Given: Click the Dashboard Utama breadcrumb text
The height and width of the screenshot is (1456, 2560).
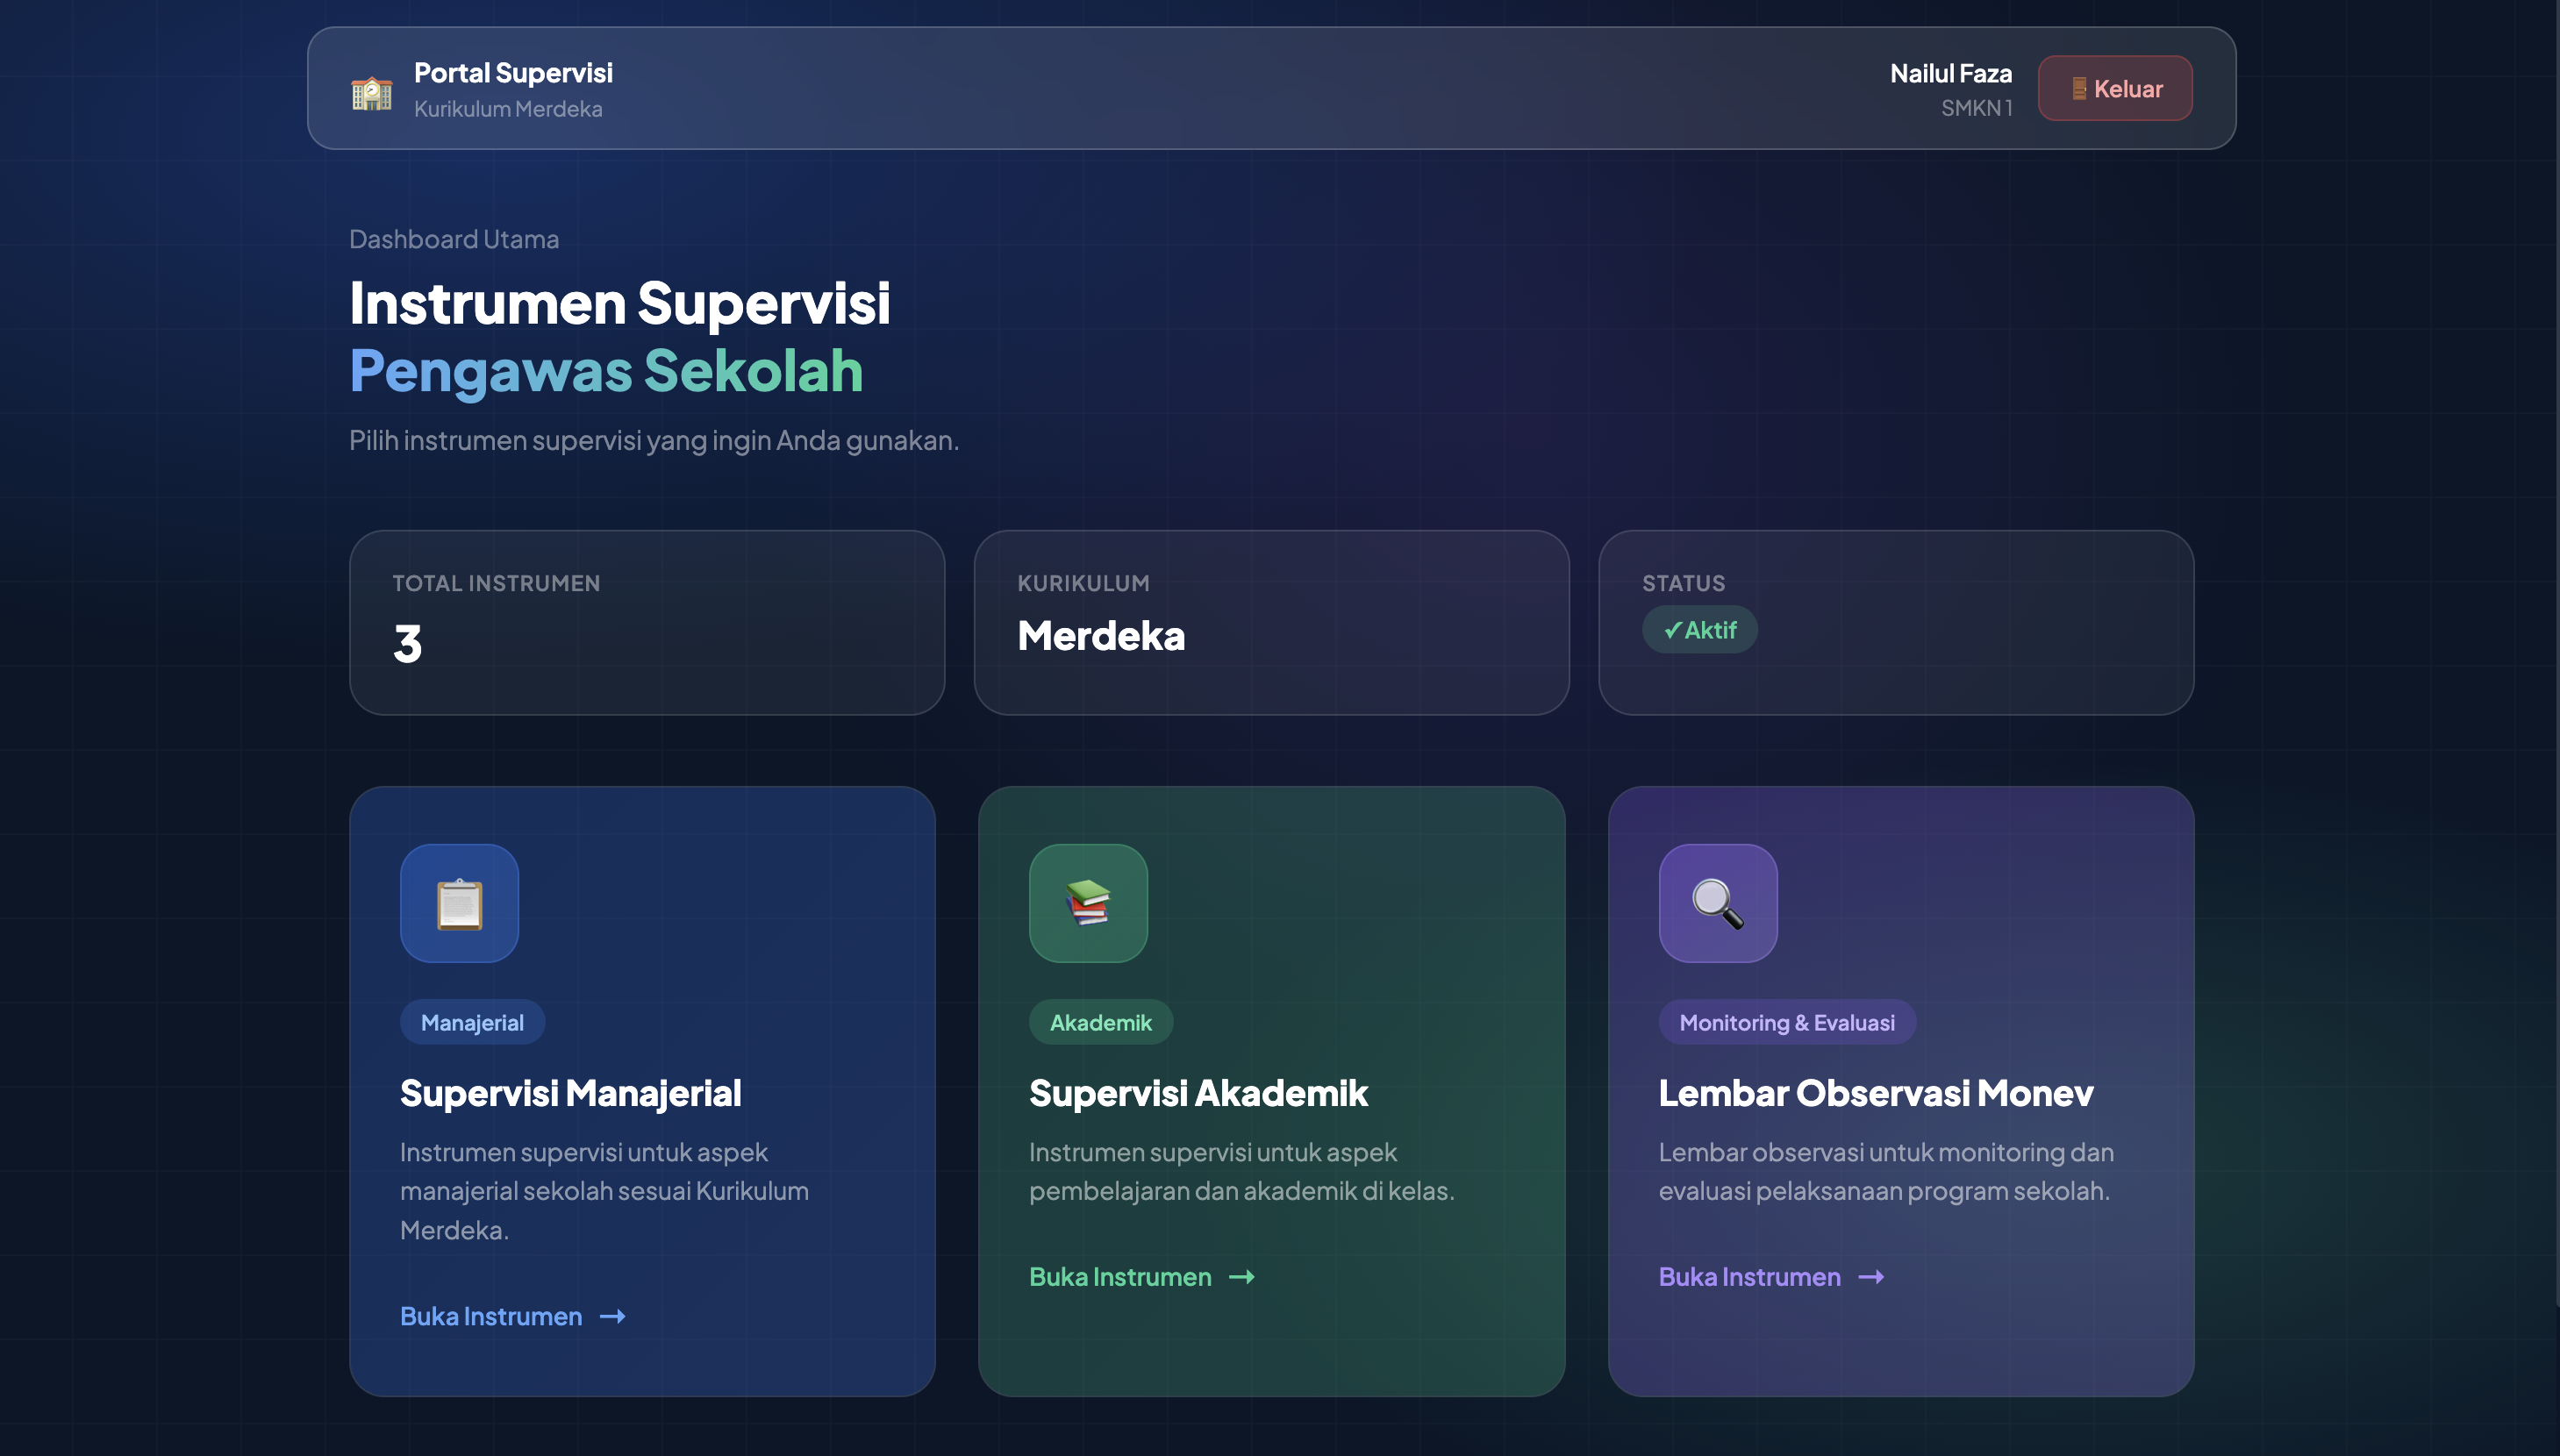Looking at the screenshot, I should 454,239.
